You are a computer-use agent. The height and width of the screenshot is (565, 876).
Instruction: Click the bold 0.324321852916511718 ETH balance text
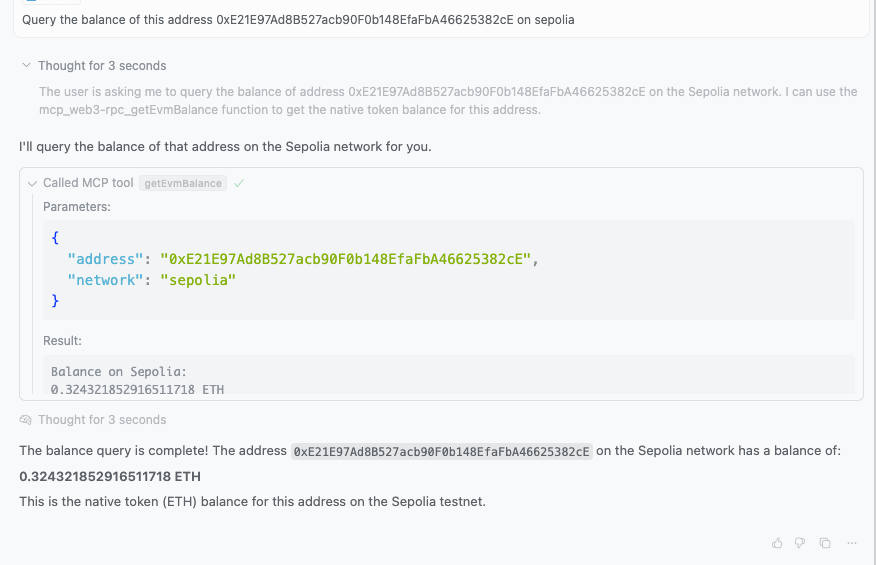tap(110, 476)
